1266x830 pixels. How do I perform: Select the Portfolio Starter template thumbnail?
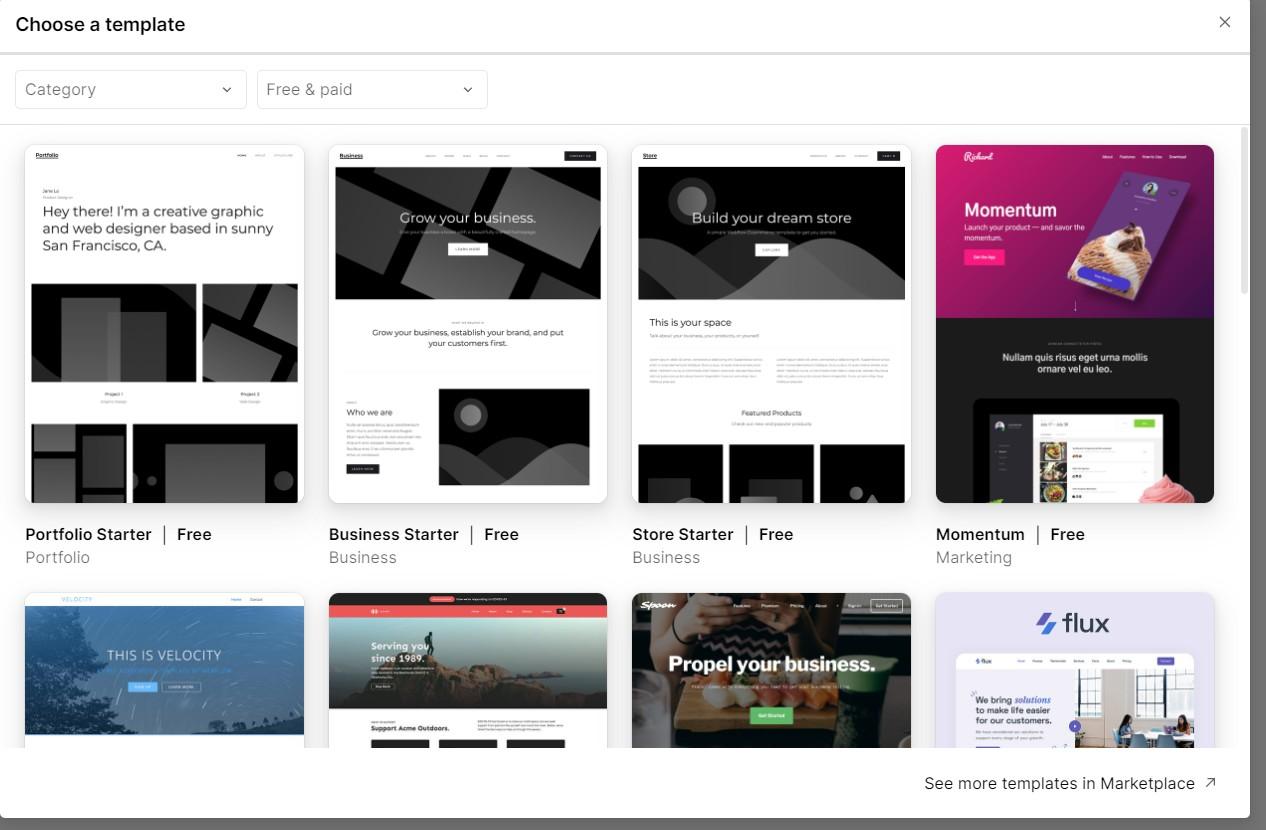pyautogui.click(x=164, y=324)
